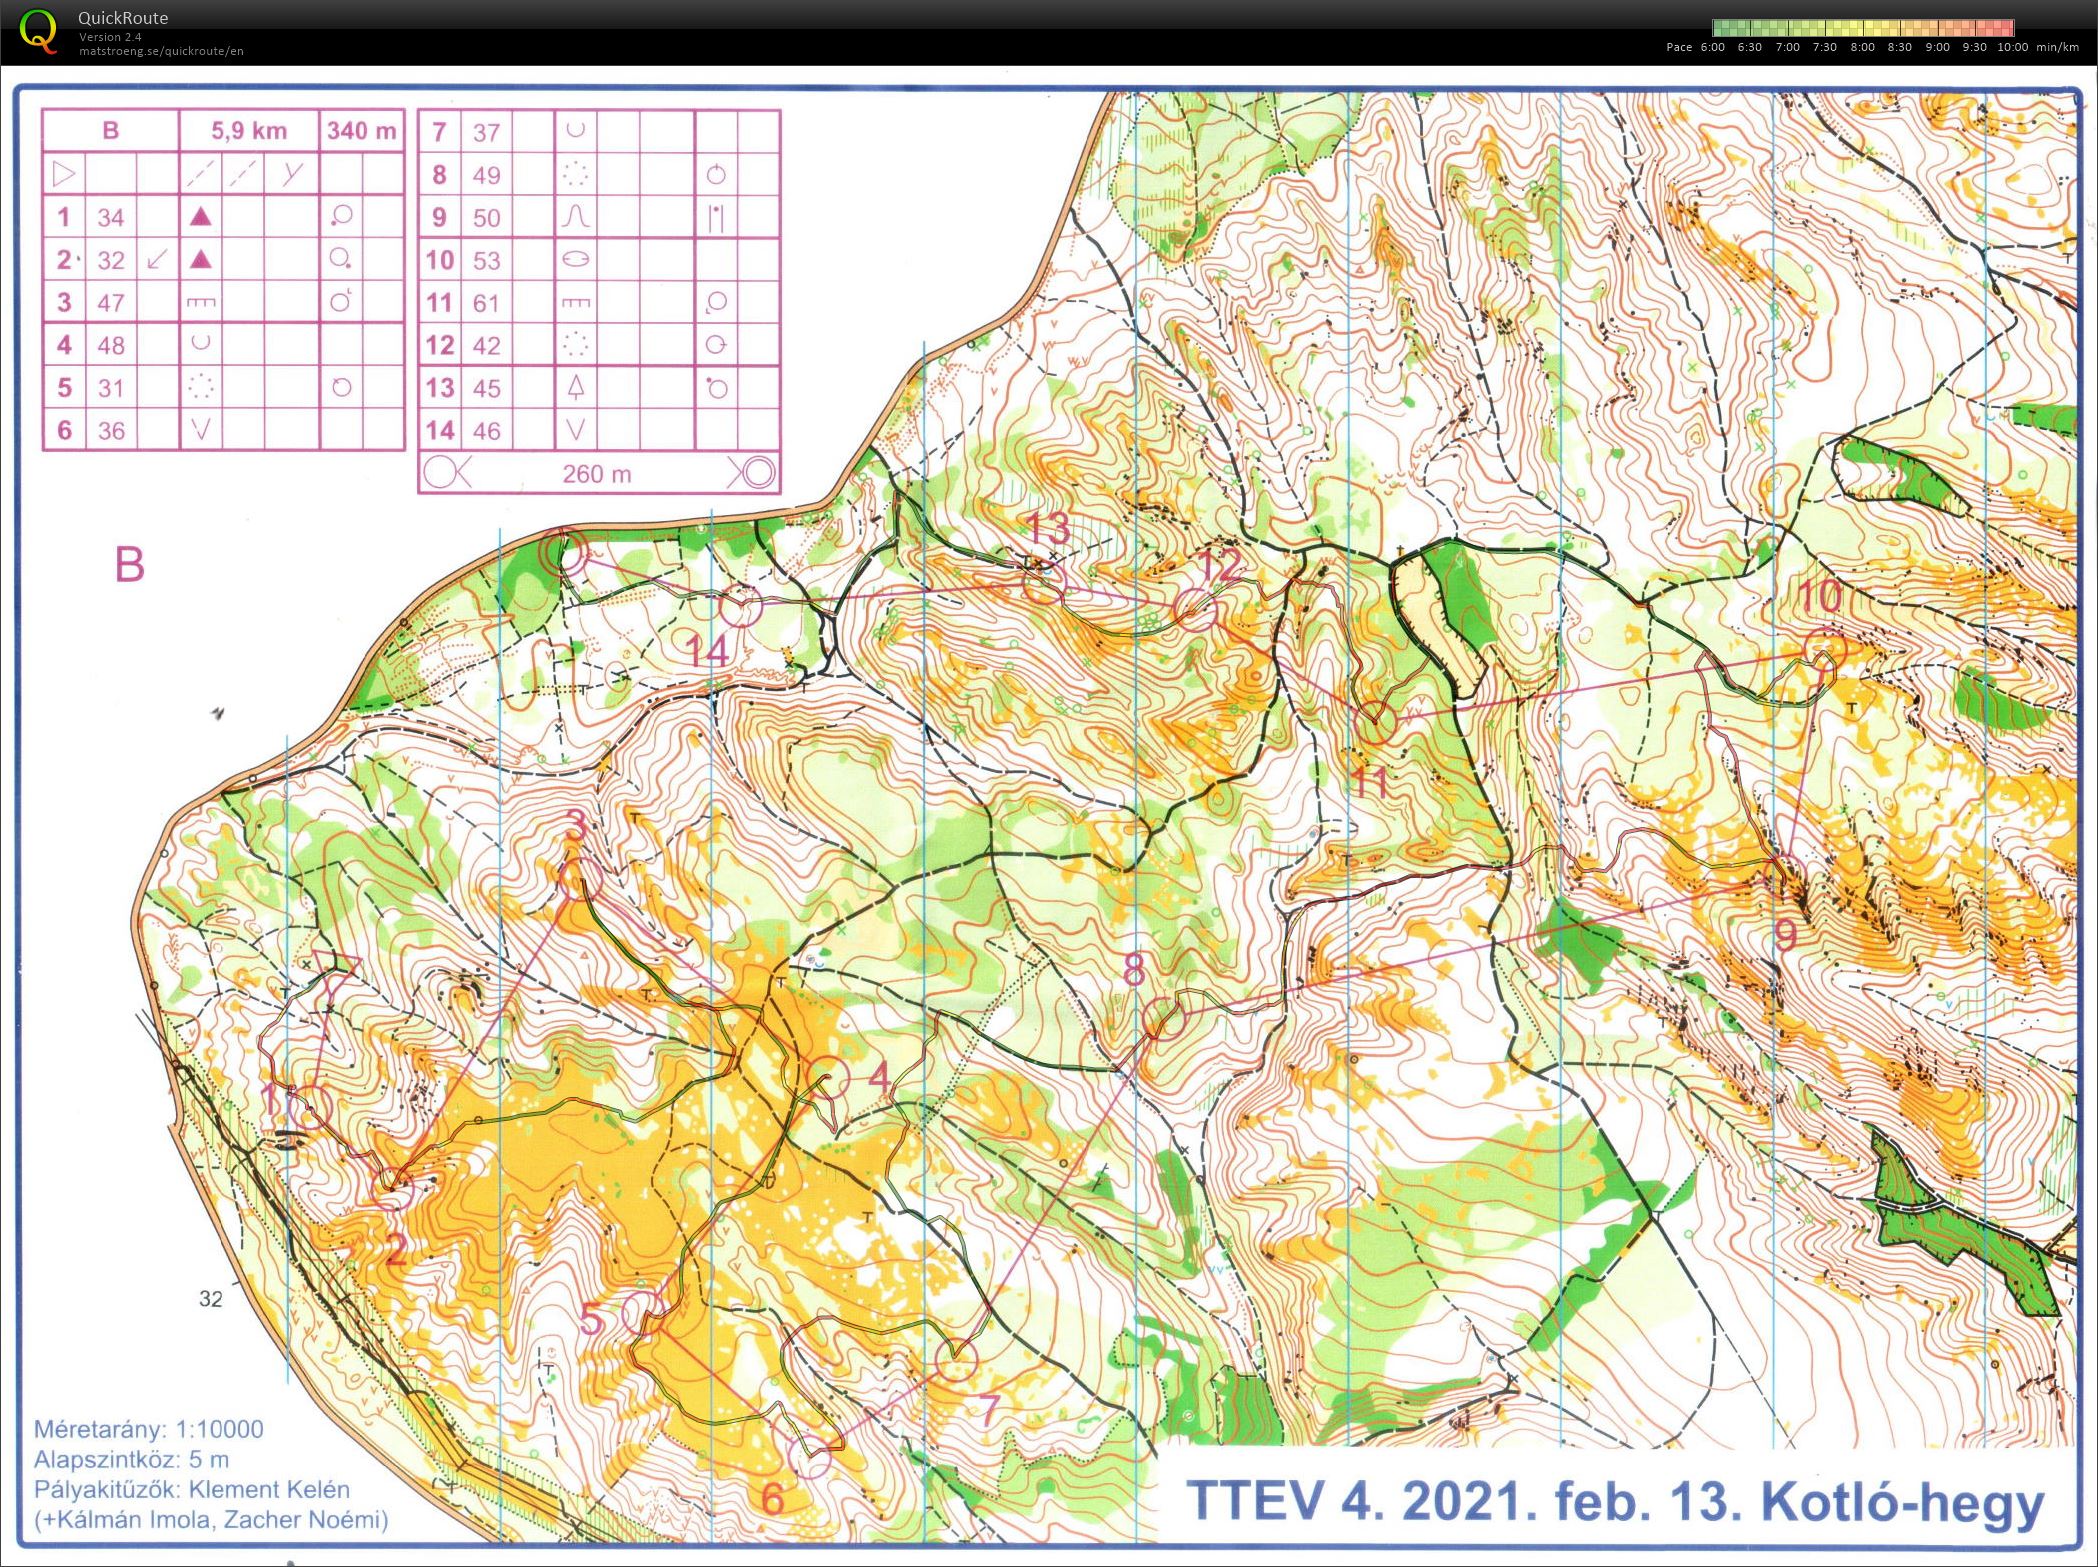Click the cliff symbol in control 3 row
The width and height of the screenshot is (2098, 1567).
[x=201, y=302]
